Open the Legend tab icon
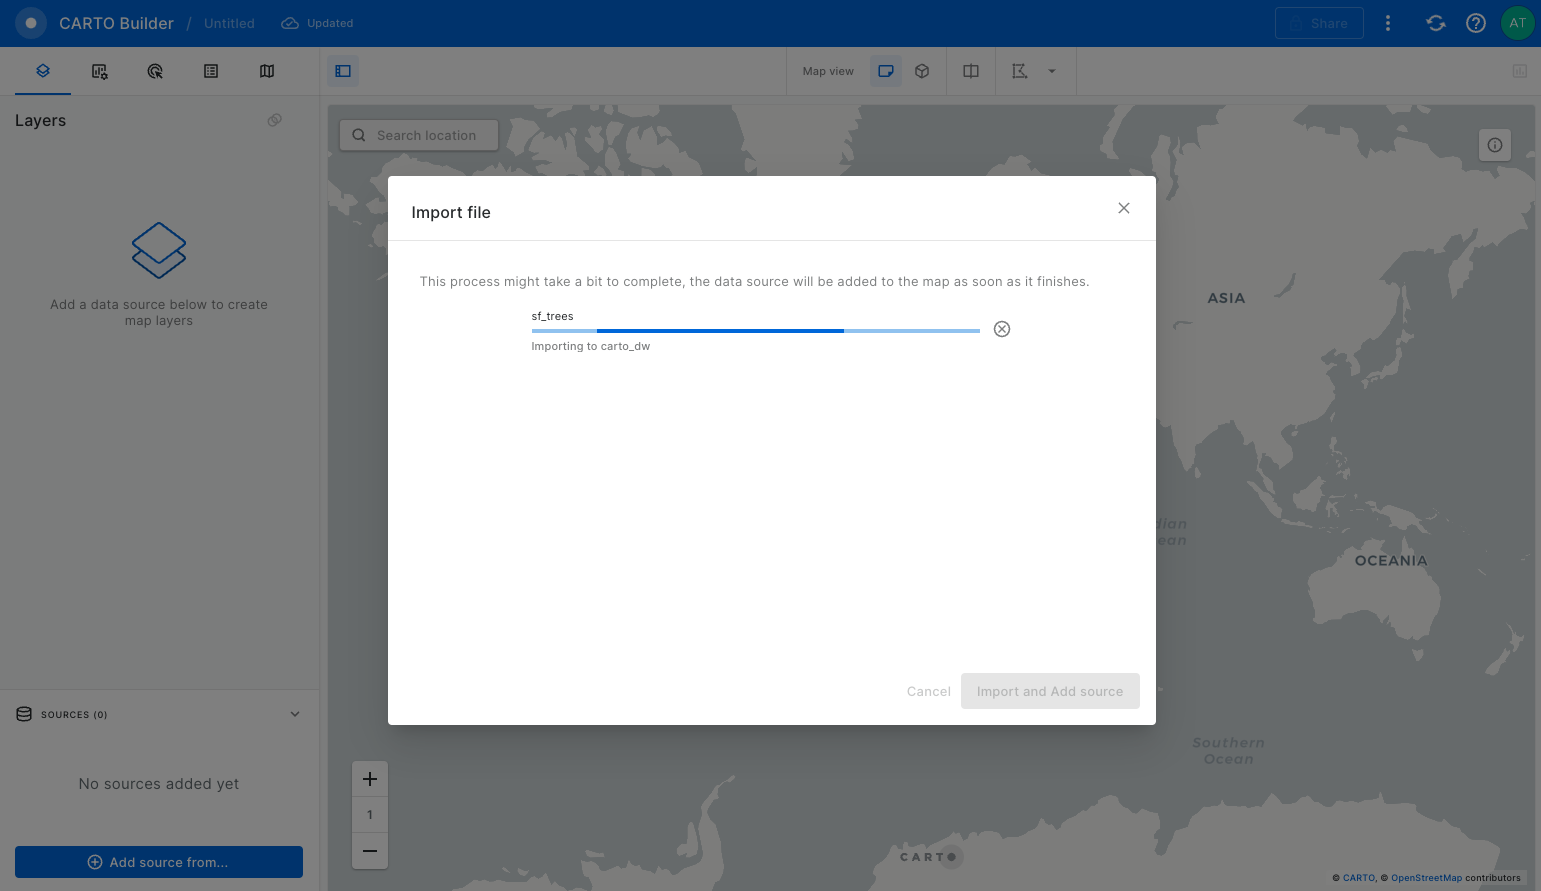 coord(211,71)
